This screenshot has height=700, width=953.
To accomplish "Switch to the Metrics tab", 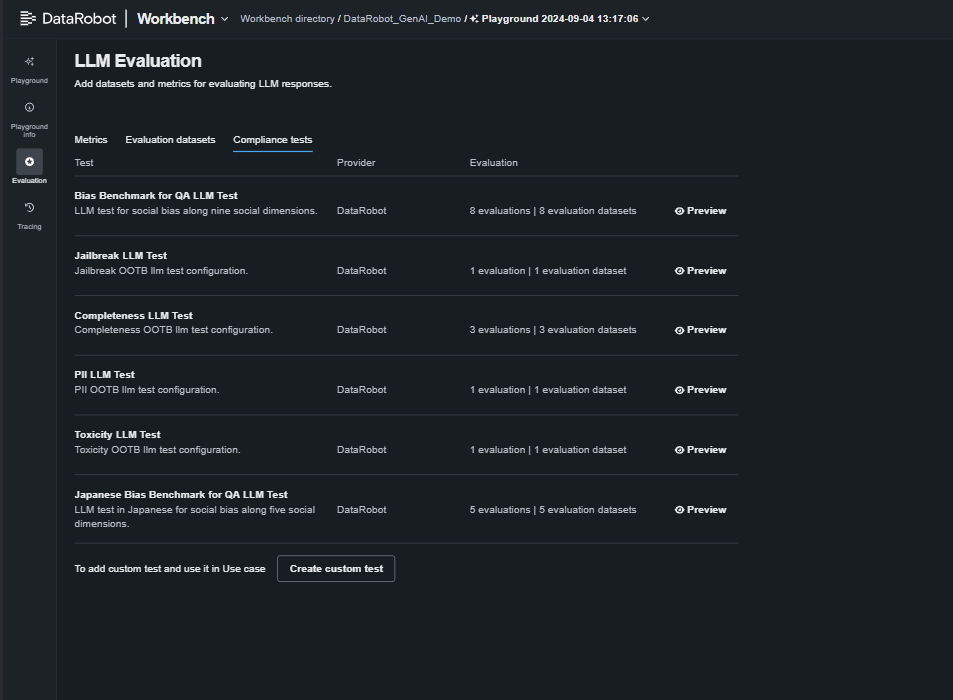I will (91, 140).
